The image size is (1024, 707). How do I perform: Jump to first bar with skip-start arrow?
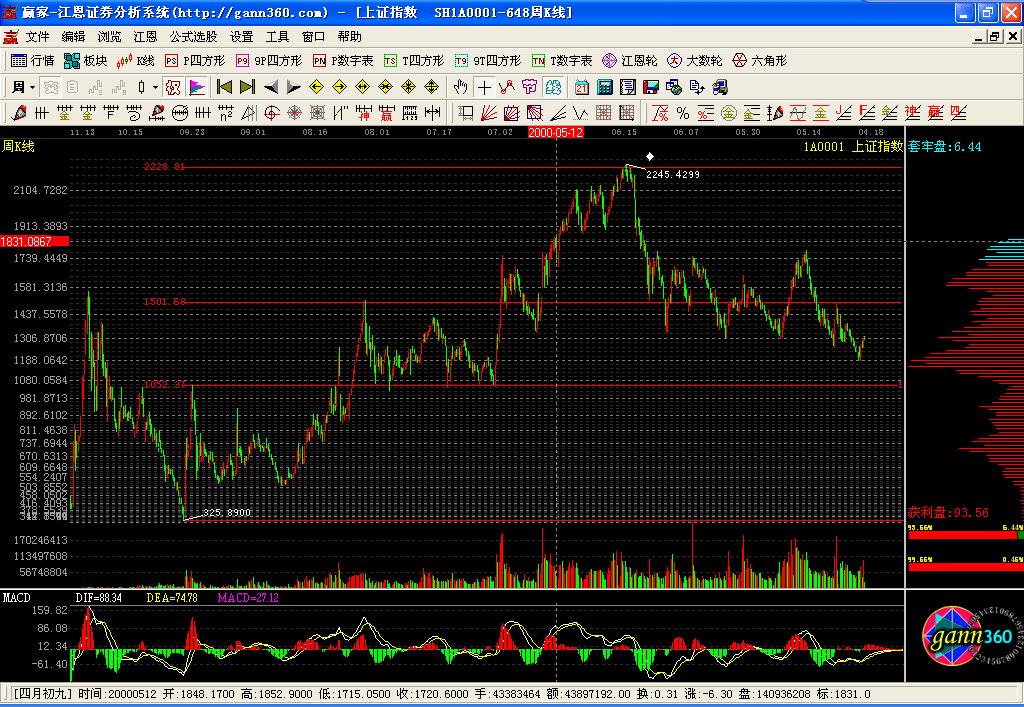coord(224,87)
